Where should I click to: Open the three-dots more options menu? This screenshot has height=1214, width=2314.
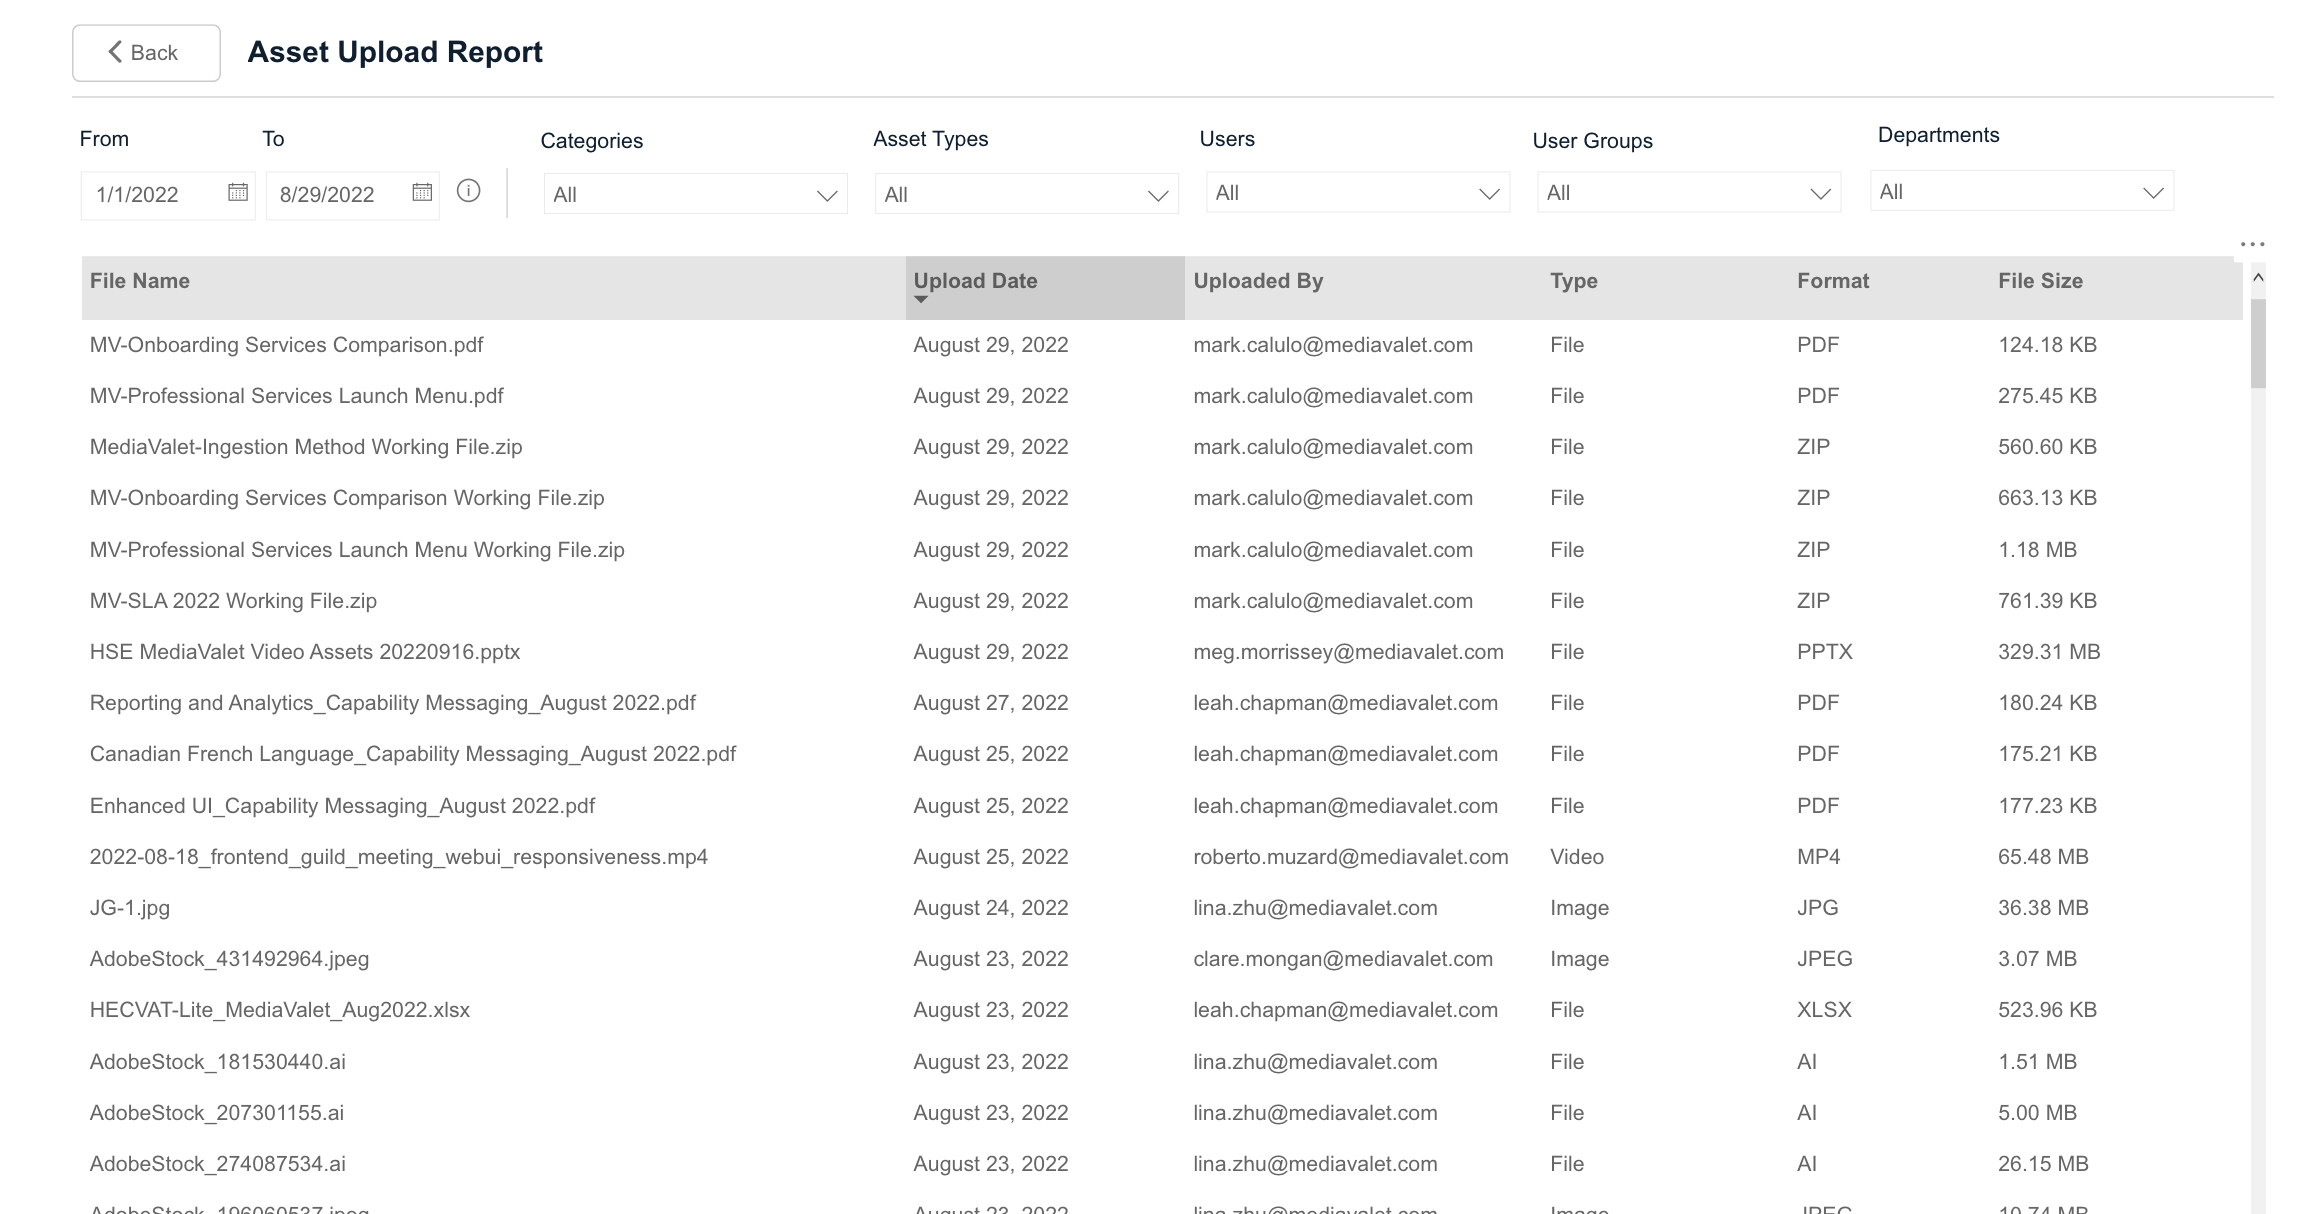2252,244
